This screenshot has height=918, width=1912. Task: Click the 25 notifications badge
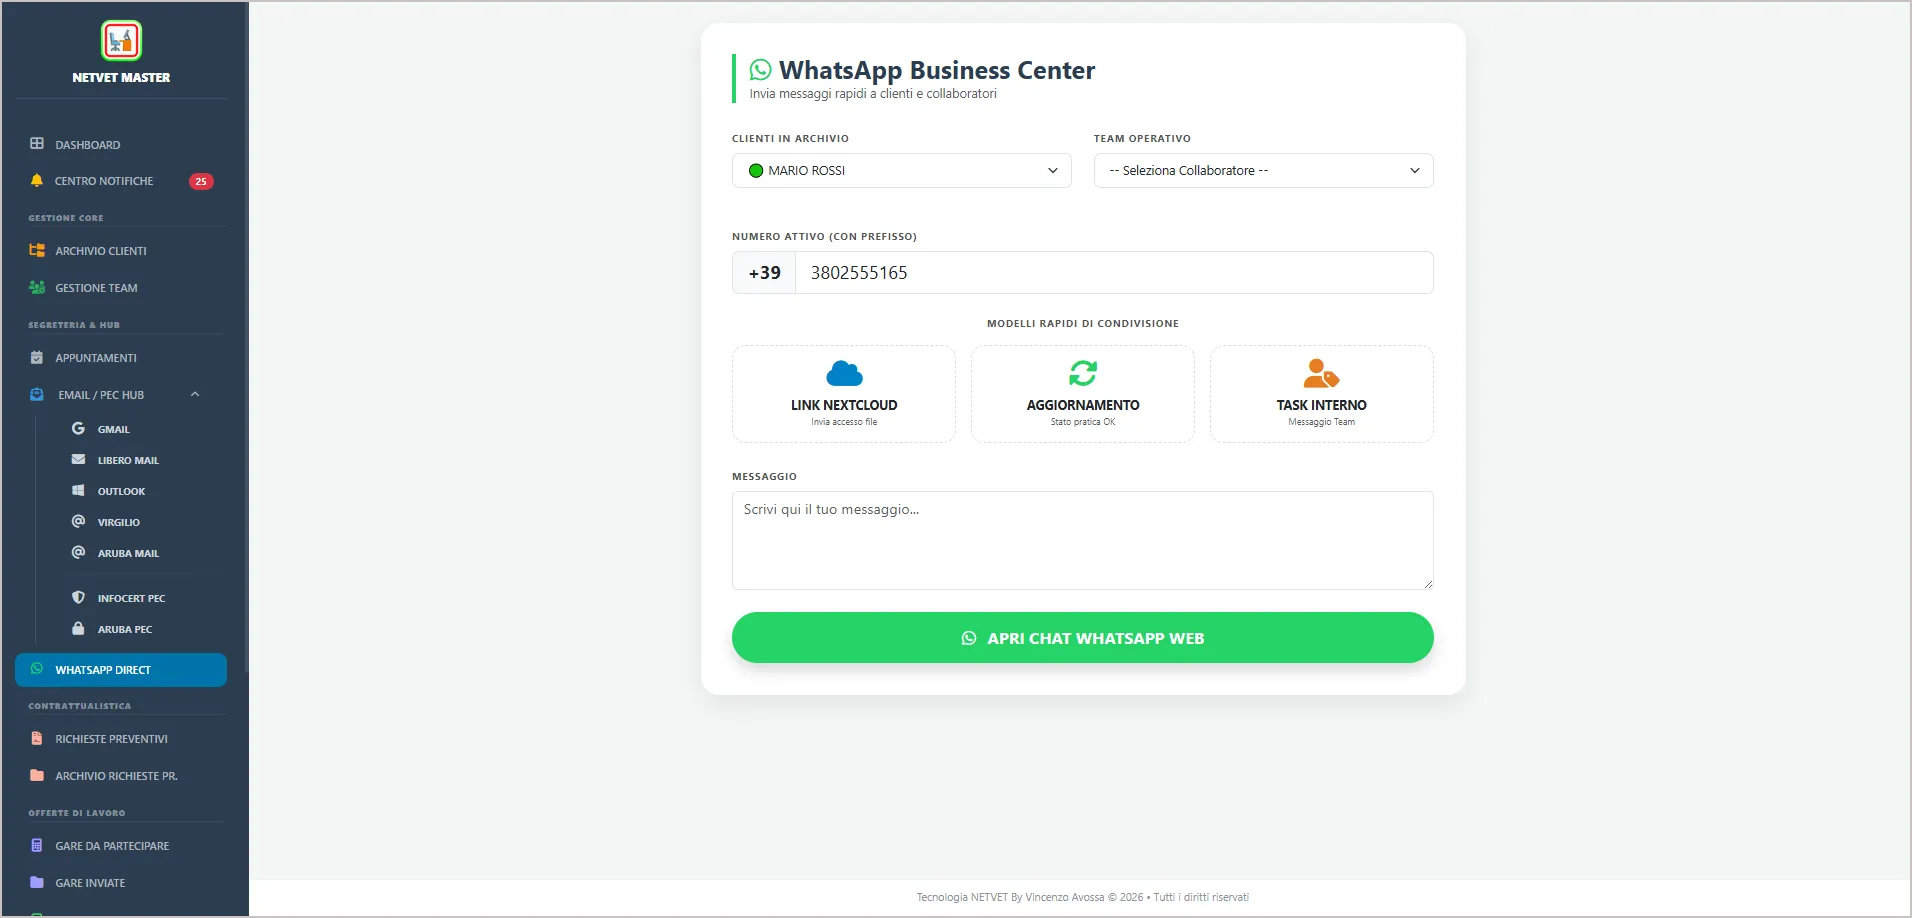pos(201,181)
